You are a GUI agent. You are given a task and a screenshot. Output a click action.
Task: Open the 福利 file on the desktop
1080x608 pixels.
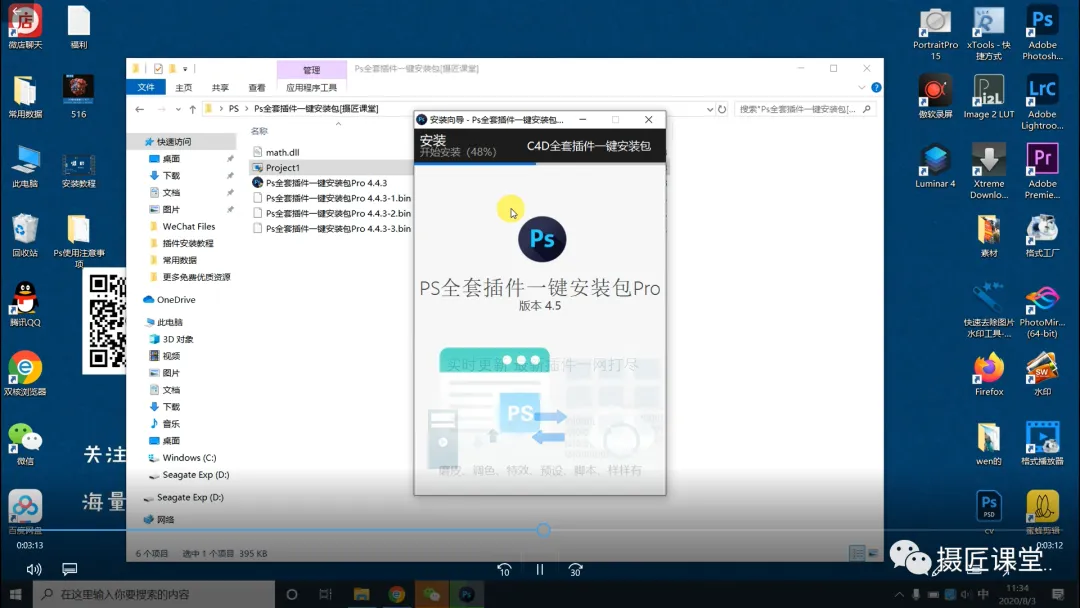[x=79, y=28]
